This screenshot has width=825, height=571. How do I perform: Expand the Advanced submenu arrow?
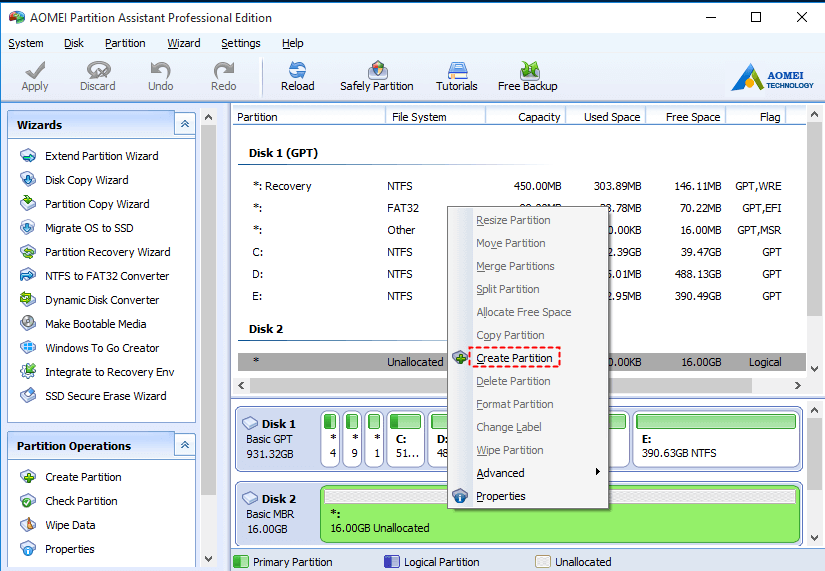[597, 472]
